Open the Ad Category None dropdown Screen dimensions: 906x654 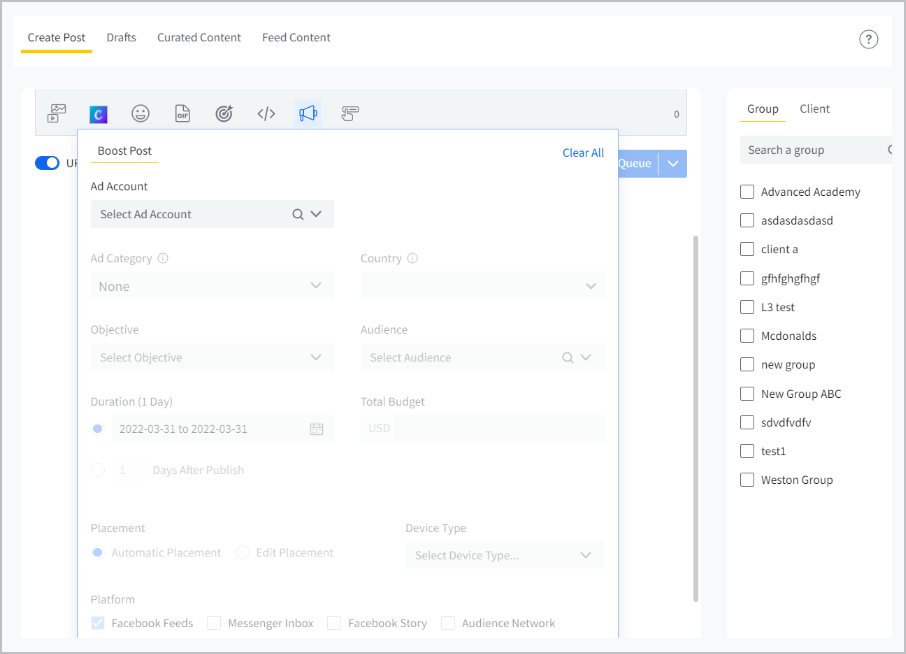[212, 286]
